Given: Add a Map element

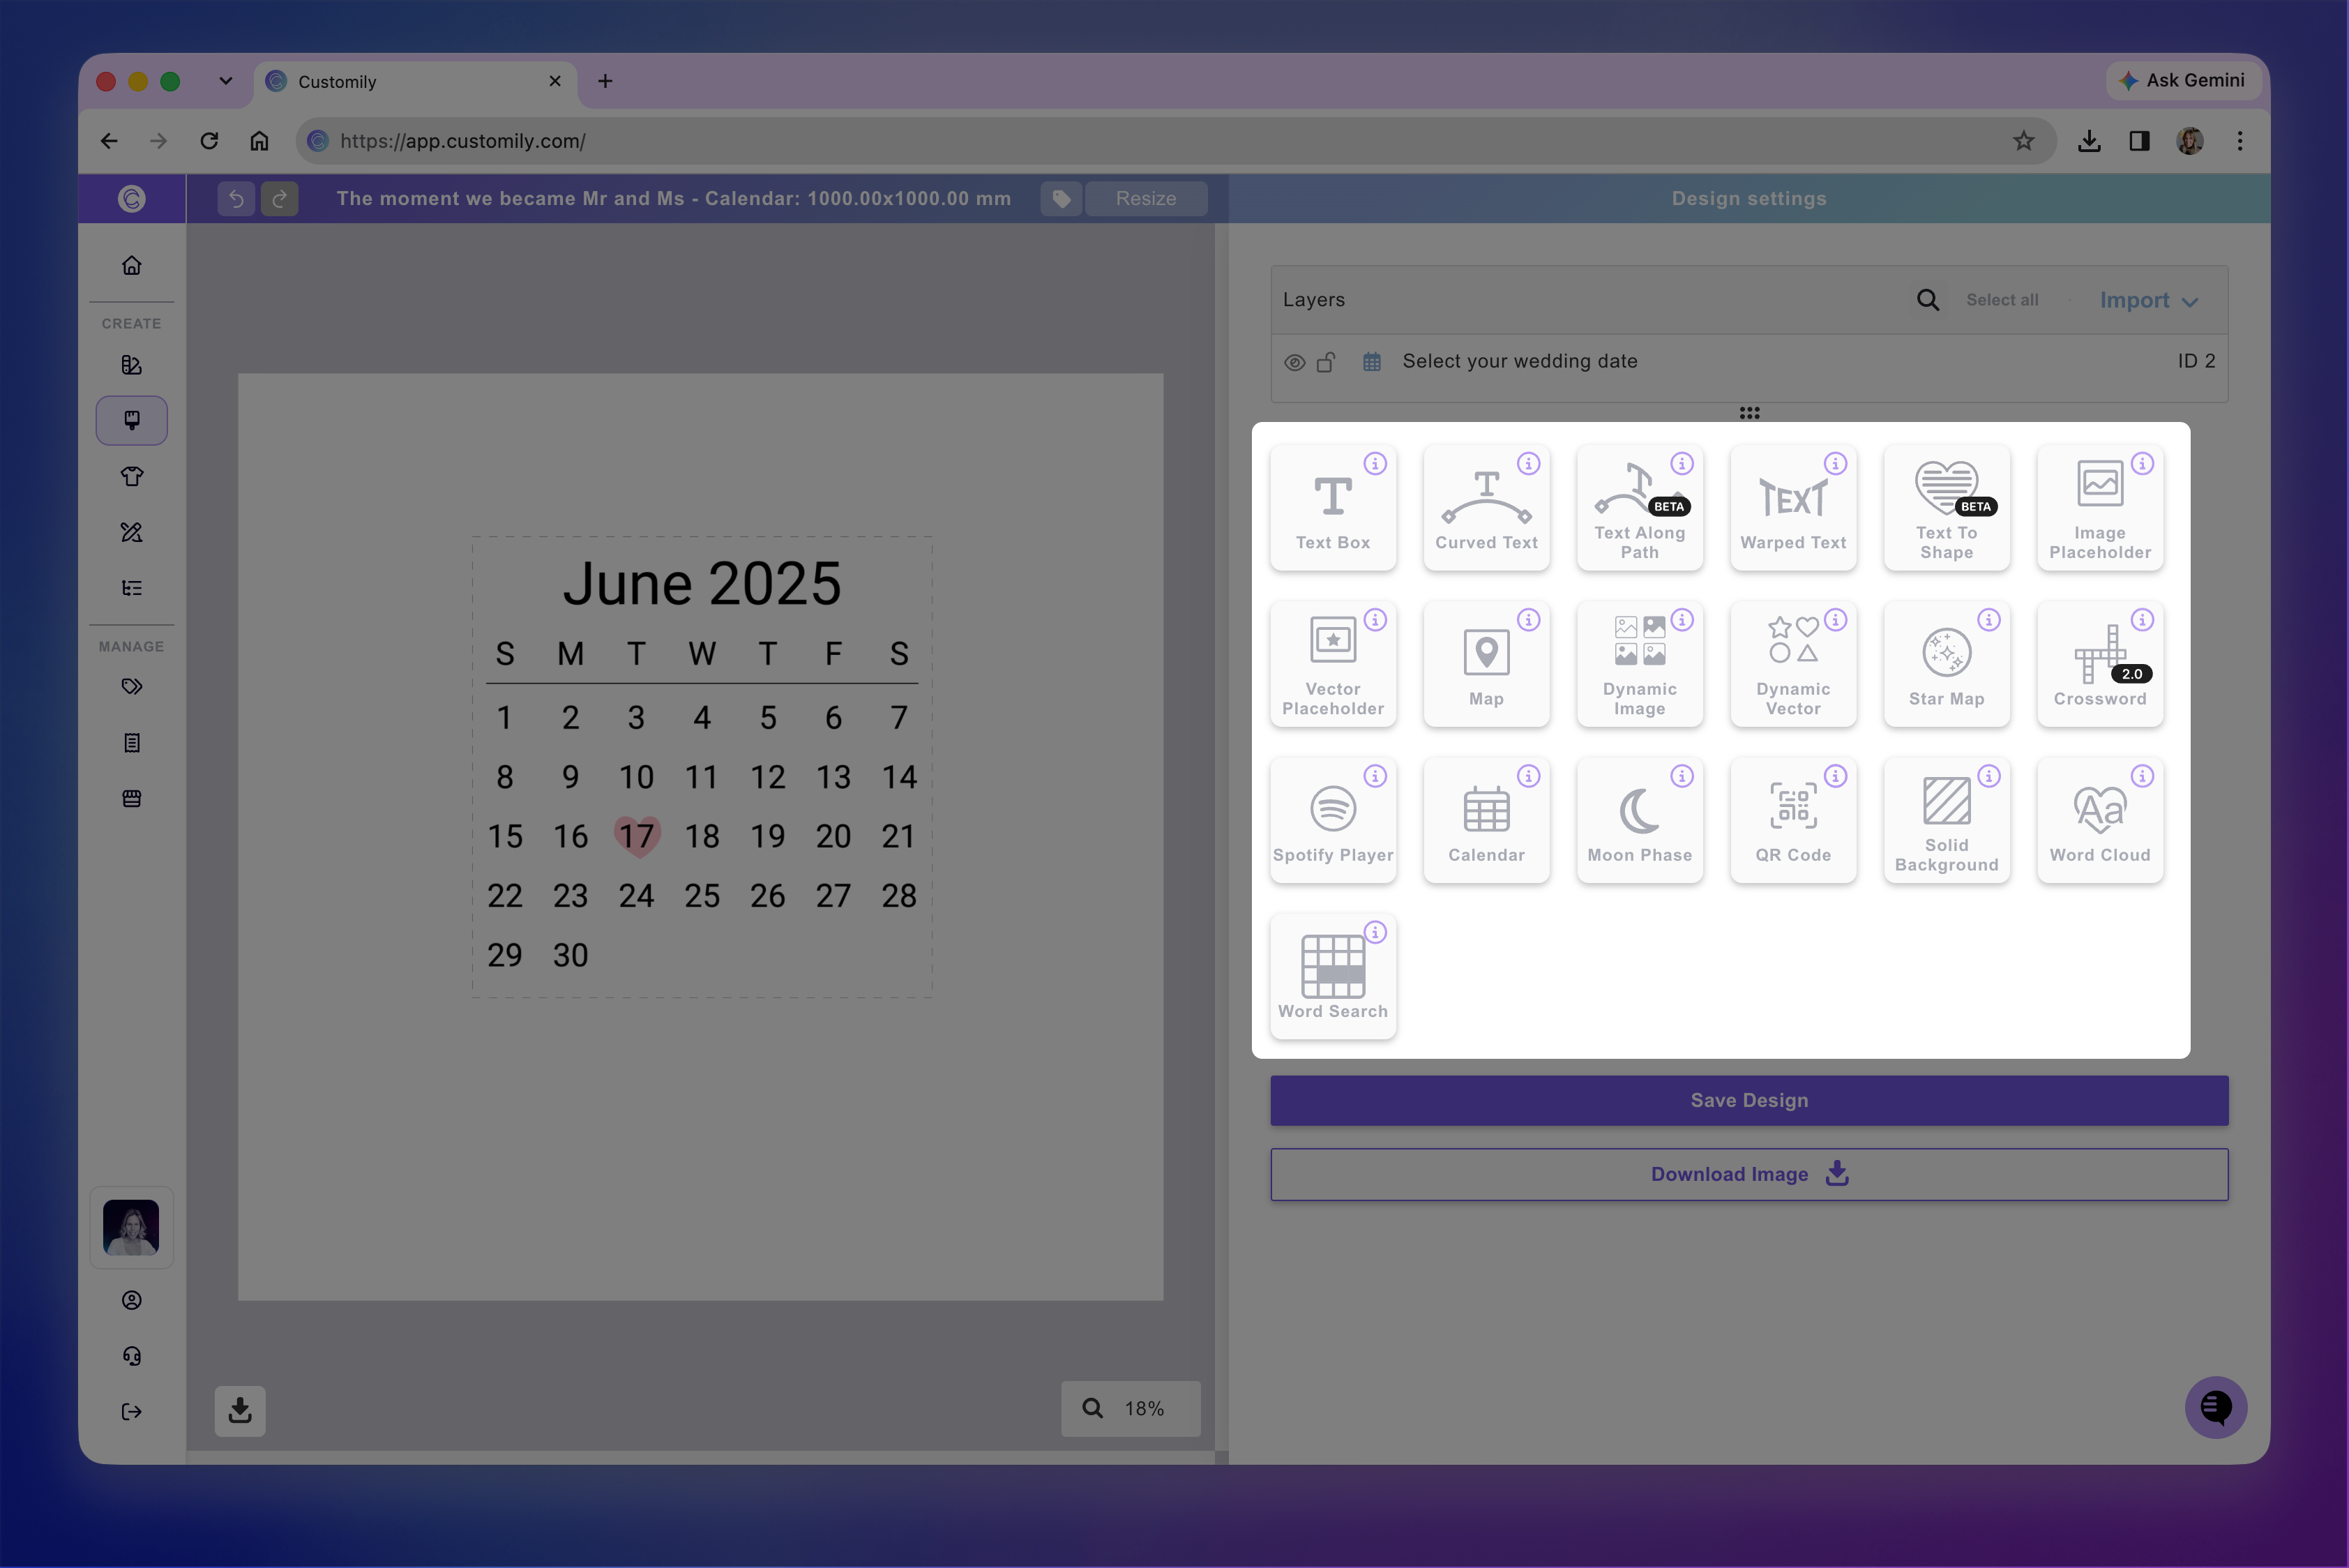Looking at the screenshot, I should (1486, 664).
